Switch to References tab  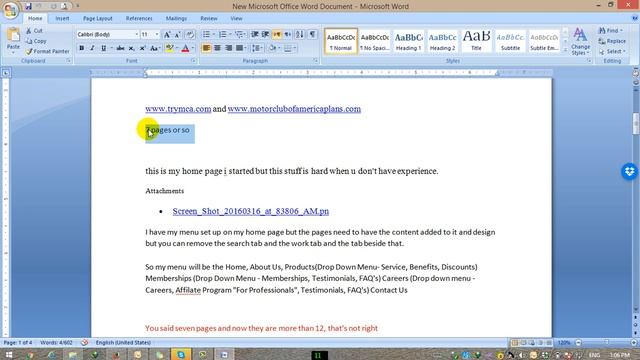(139, 18)
